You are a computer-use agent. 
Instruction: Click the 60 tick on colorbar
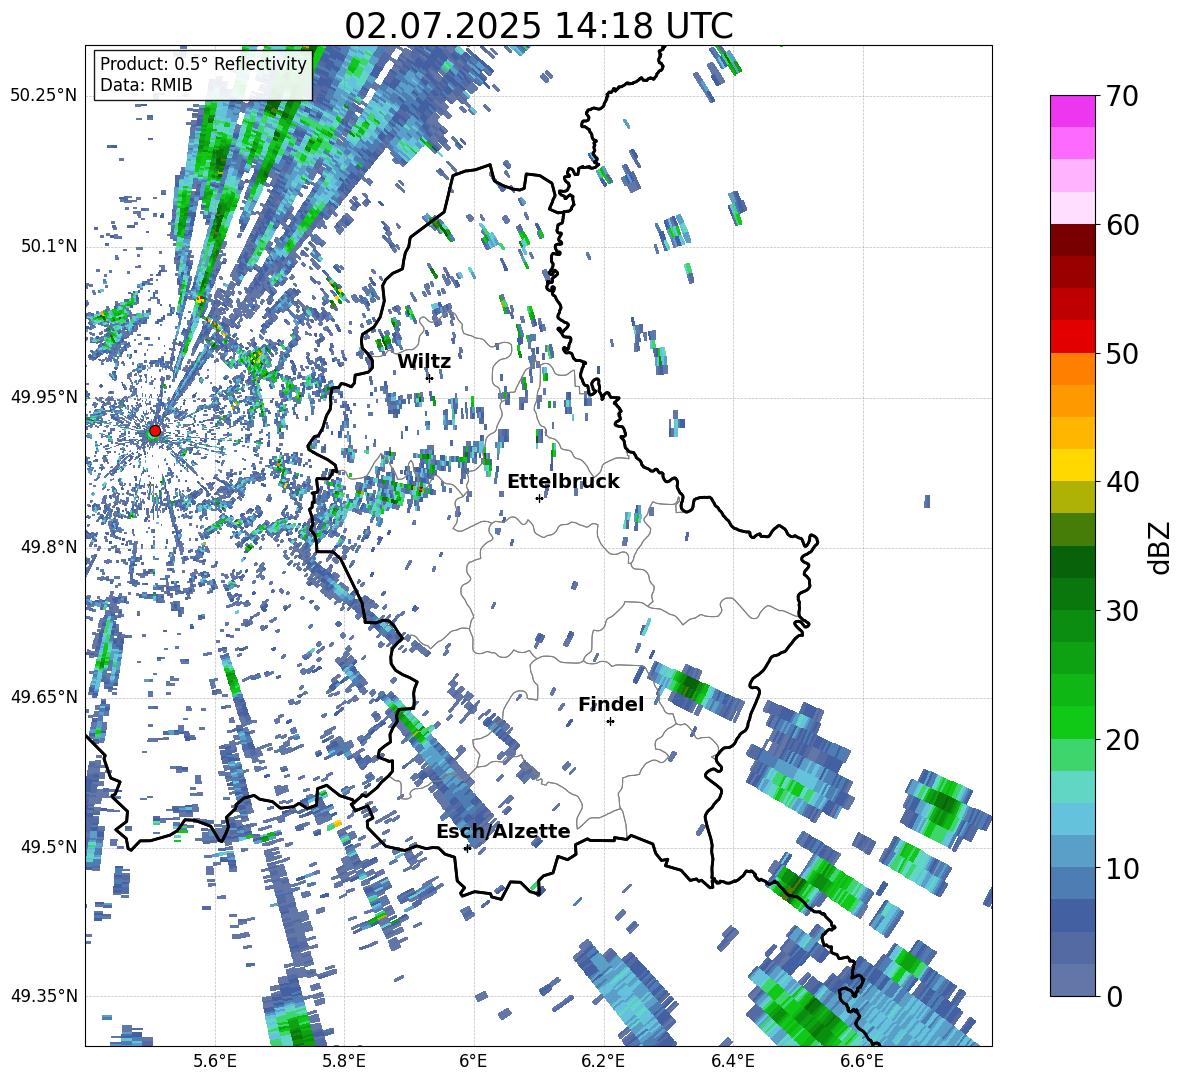coord(1122,225)
